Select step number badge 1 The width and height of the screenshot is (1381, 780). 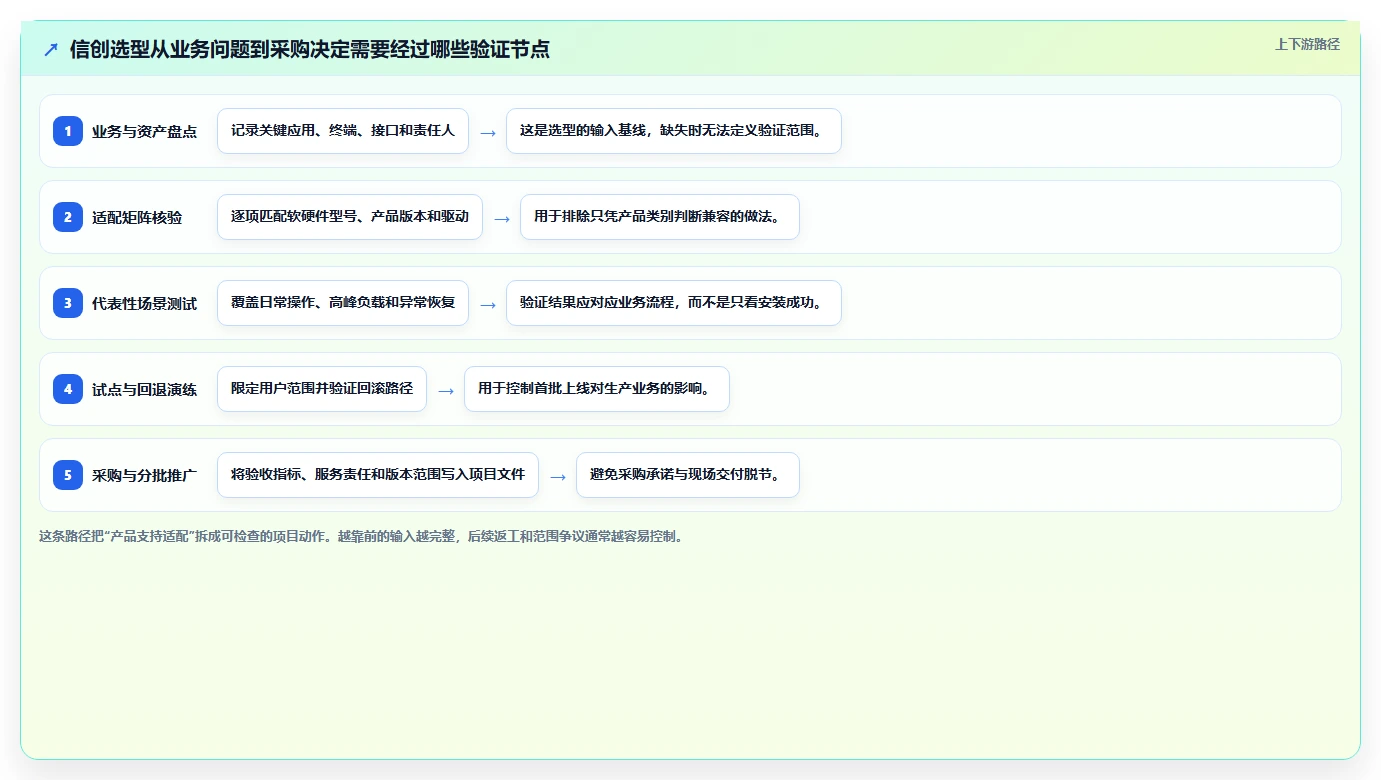coord(68,131)
